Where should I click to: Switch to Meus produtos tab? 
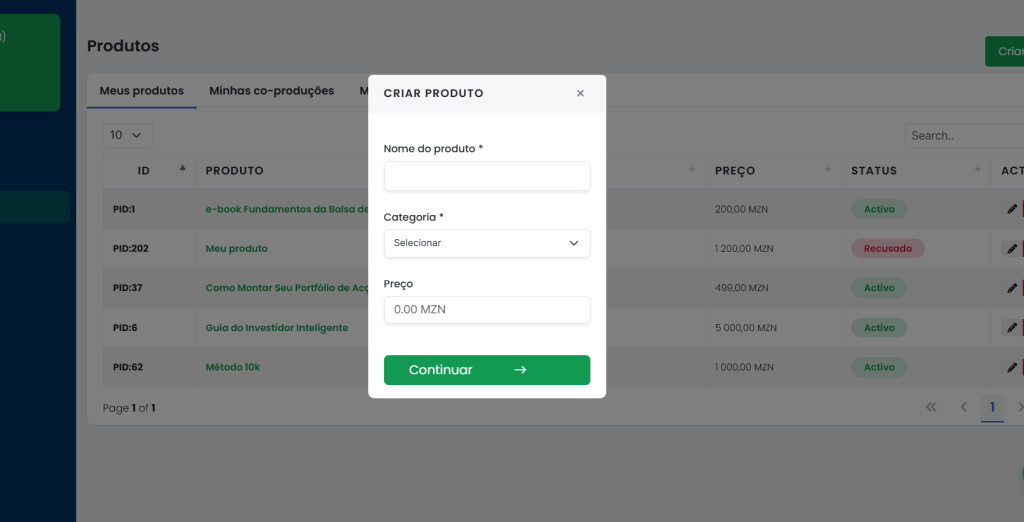(x=142, y=91)
